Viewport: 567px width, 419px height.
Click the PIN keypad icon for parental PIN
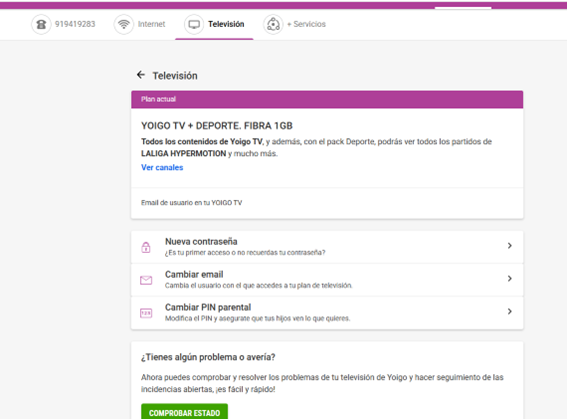point(146,313)
